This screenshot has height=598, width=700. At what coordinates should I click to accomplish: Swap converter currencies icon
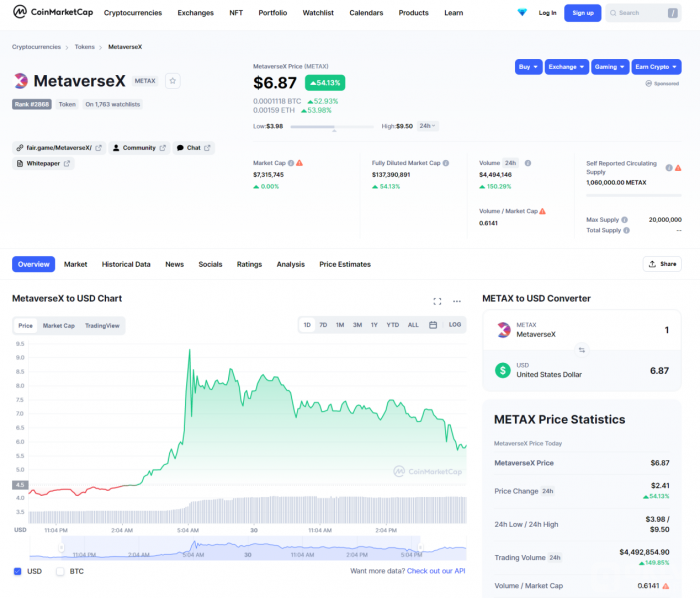582,350
